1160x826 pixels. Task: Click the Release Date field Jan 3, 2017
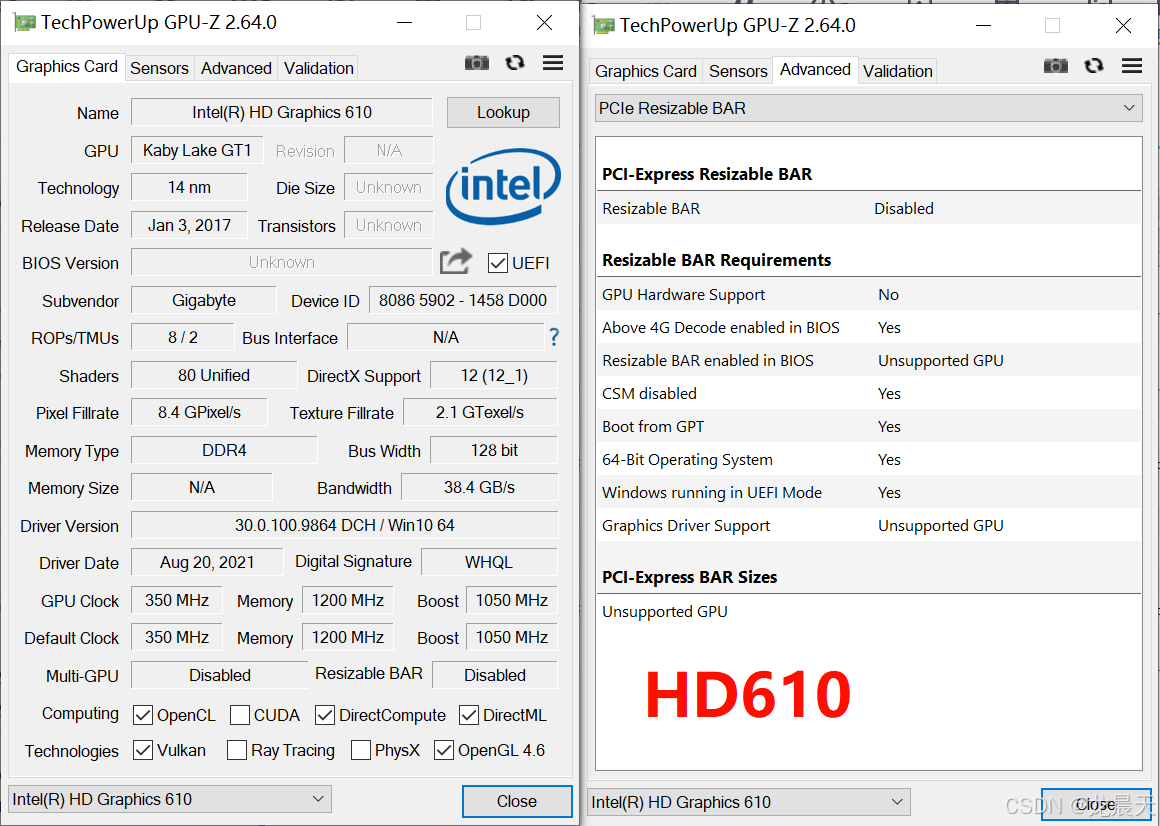point(189,225)
